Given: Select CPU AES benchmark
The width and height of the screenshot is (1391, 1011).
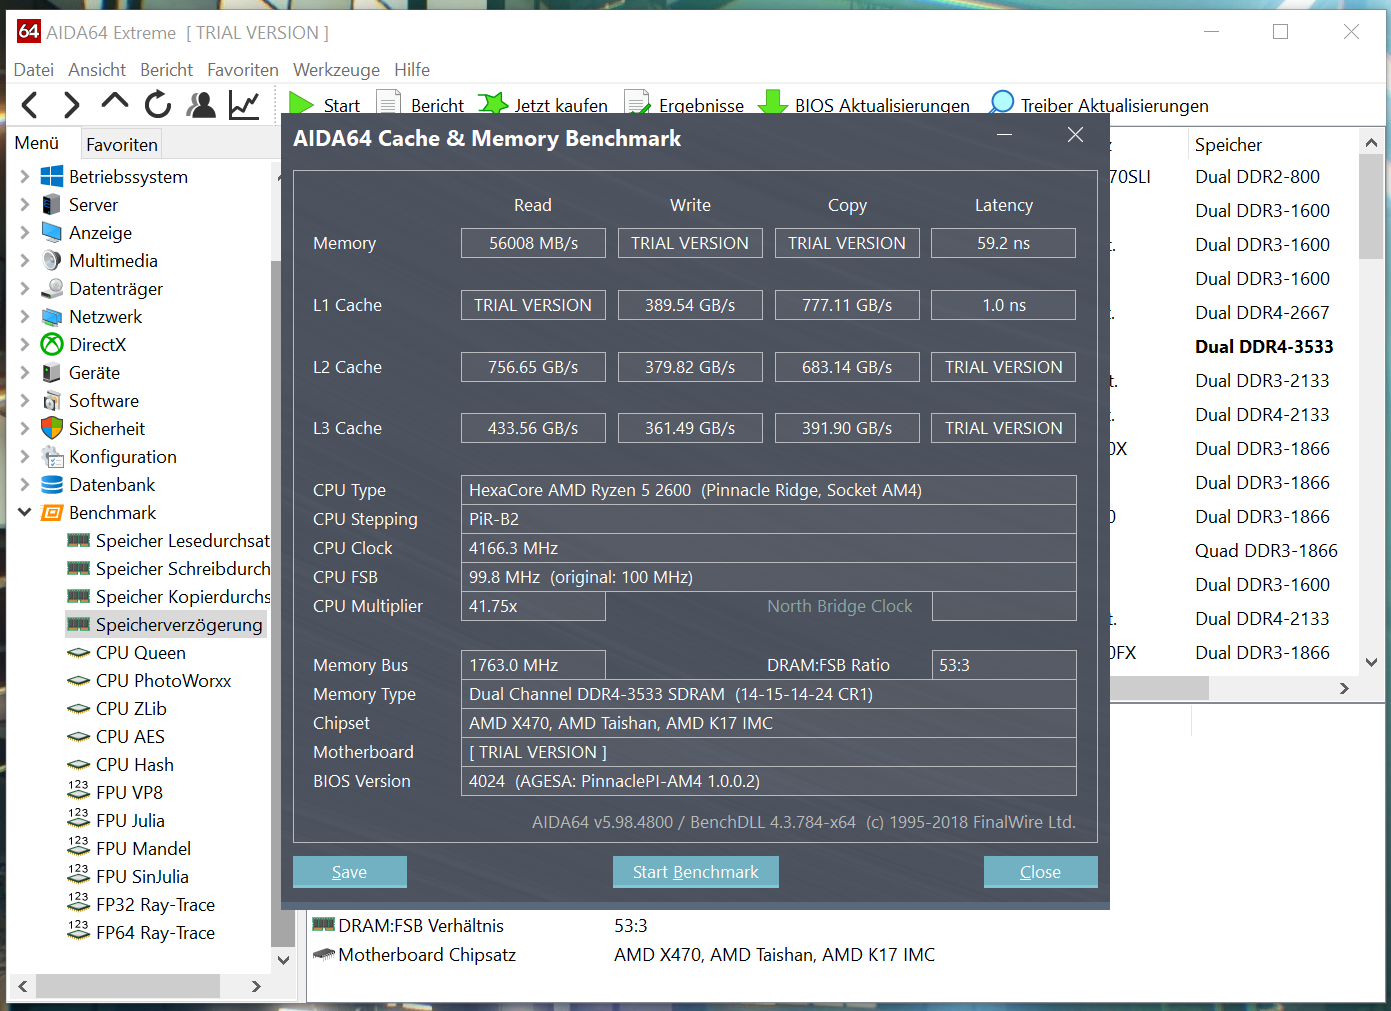Looking at the screenshot, I should click(130, 737).
